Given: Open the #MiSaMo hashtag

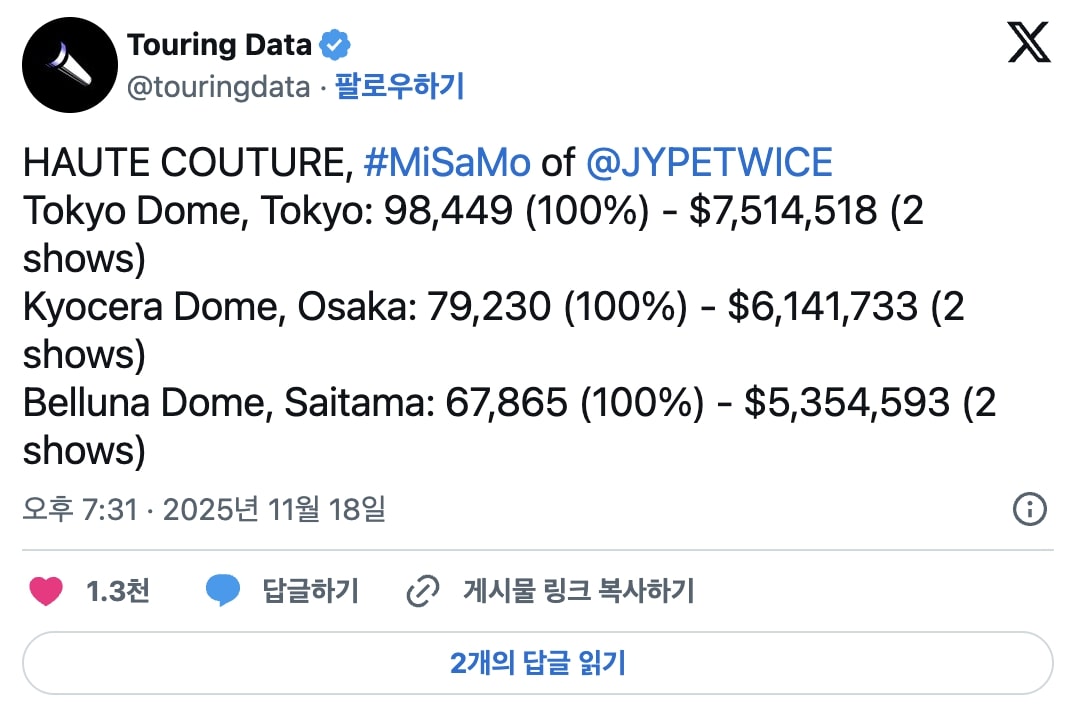Looking at the screenshot, I should 447,162.
